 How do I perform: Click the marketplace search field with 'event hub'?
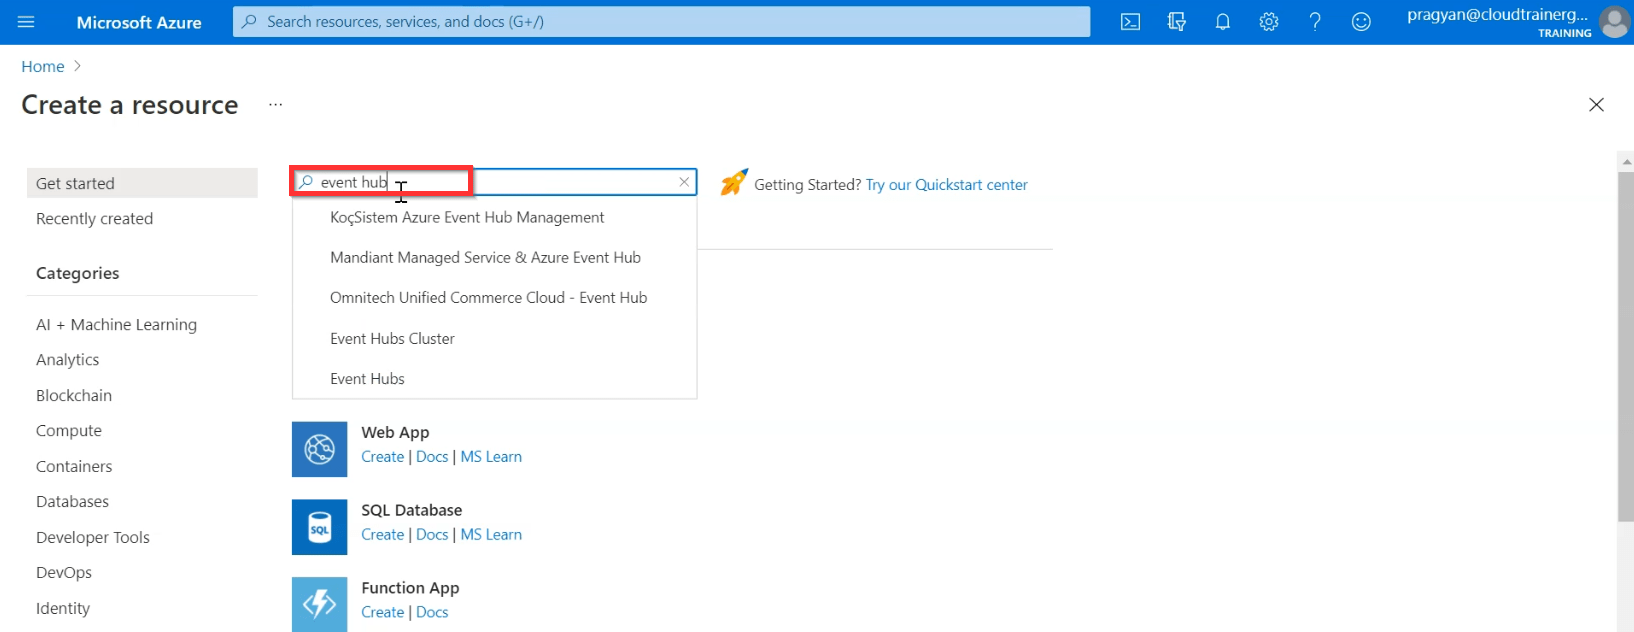click(494, 182)
